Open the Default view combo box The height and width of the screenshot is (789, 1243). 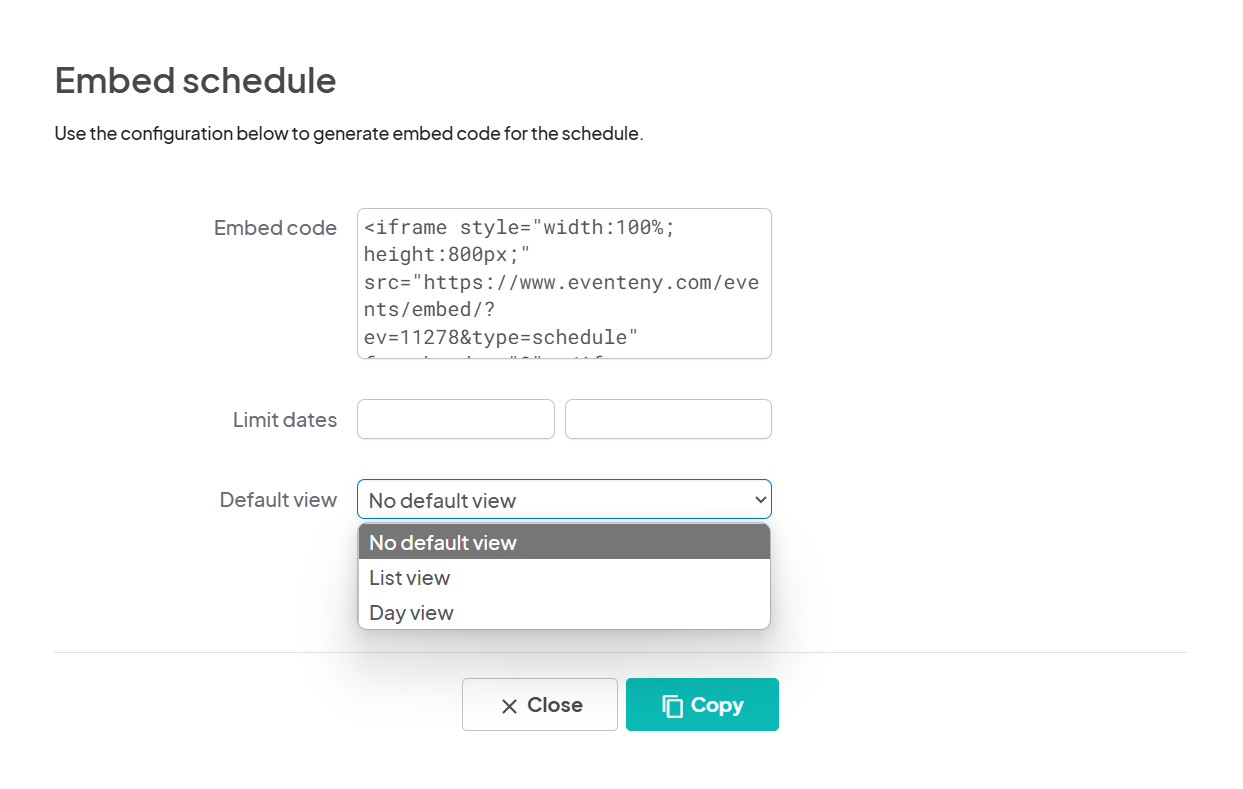click(x=564, y=499)
